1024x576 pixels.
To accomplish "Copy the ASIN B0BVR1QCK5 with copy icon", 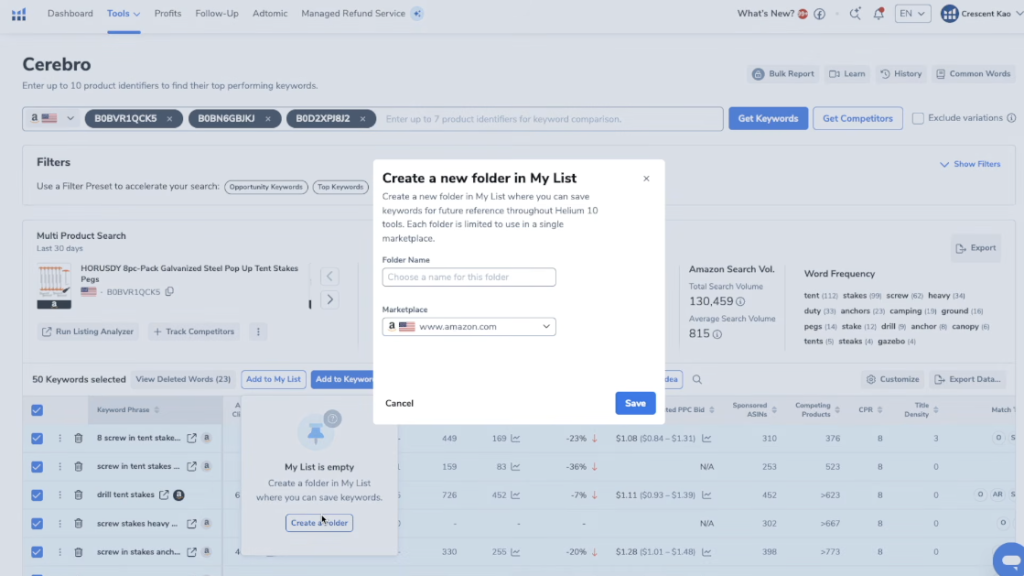I will [x=170, y=292].
